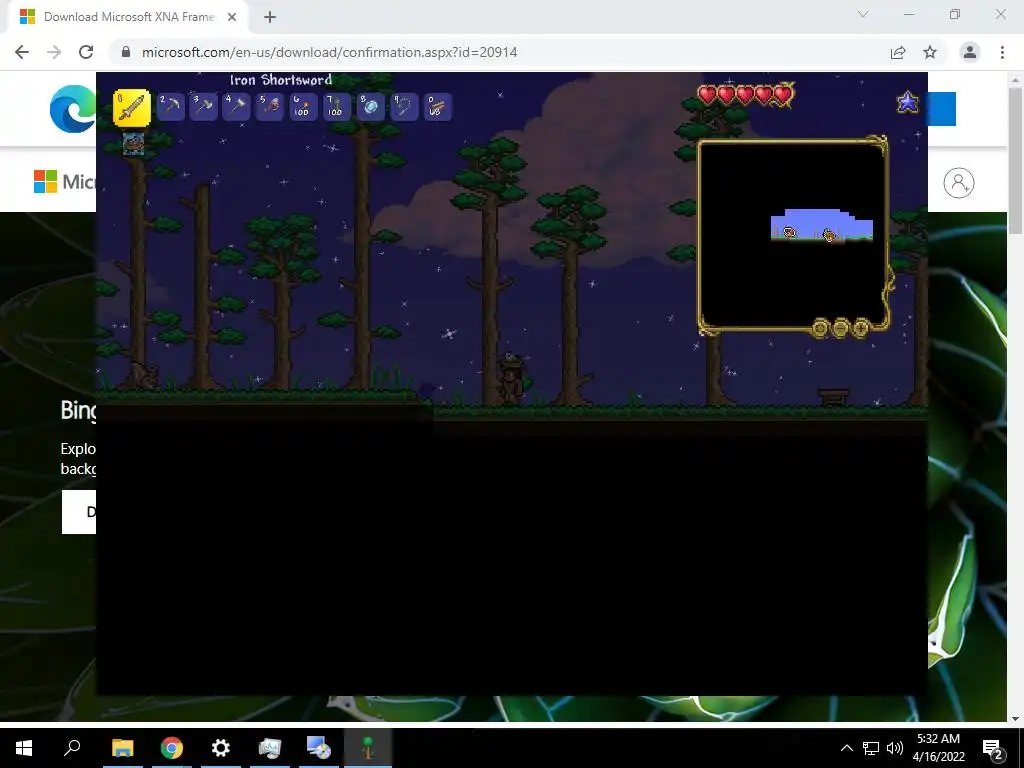Click the blue mana star
The height and width of the screenshot is (768, 1024).
coord(908,103)
